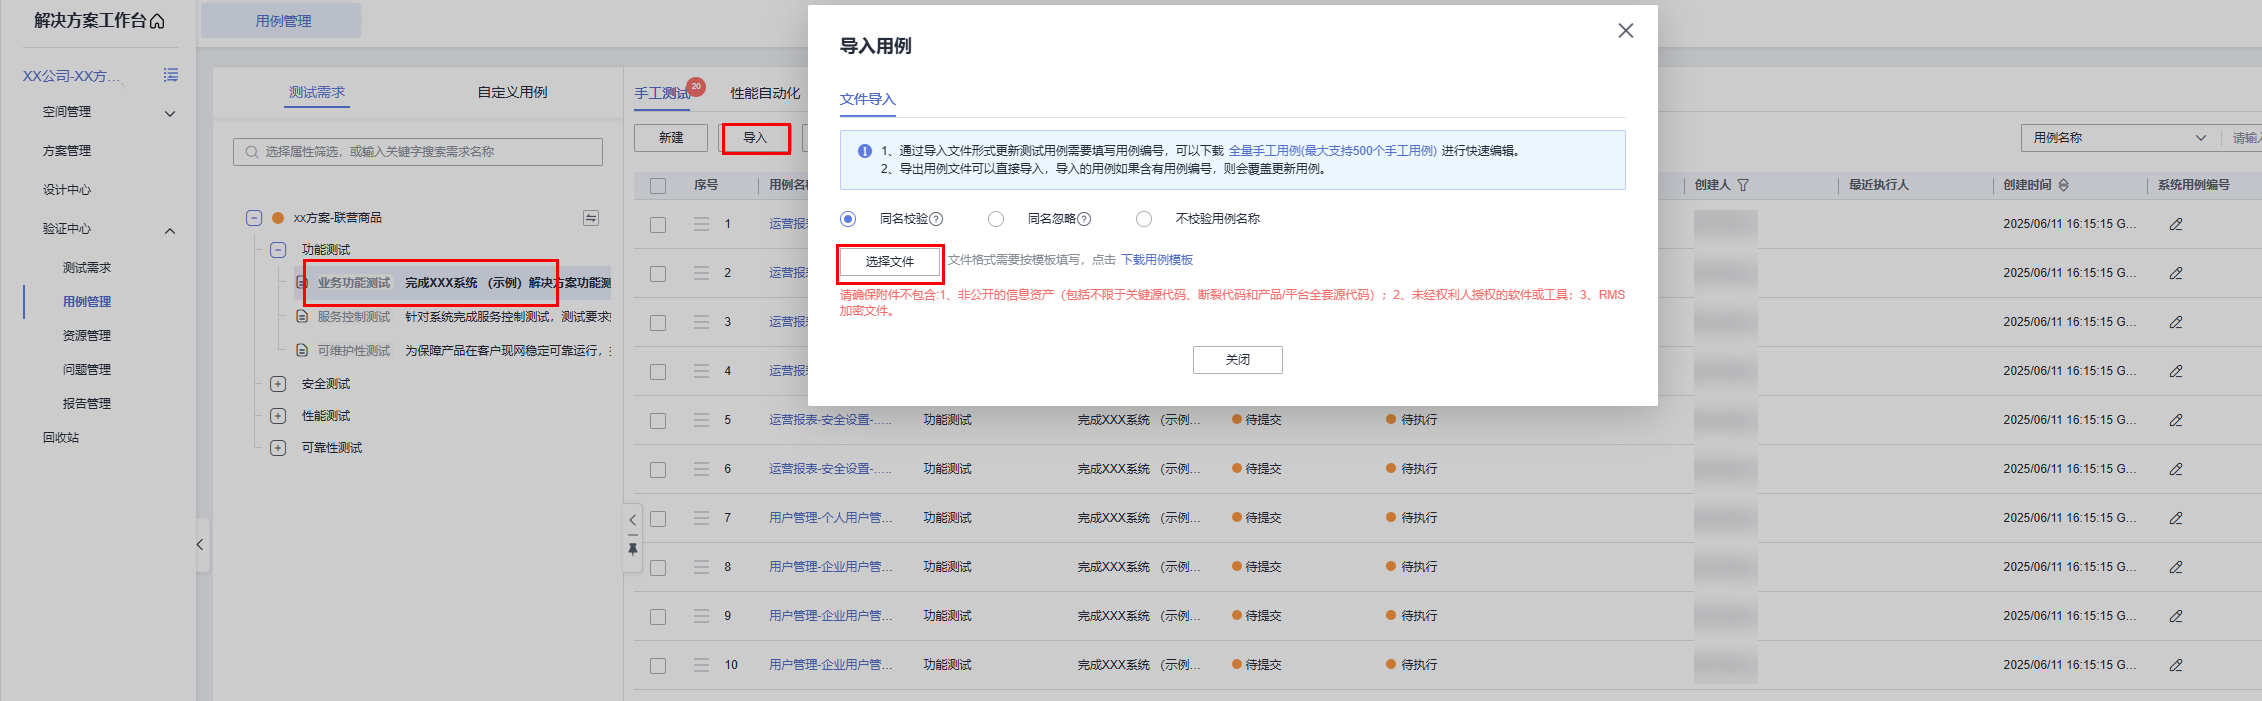
Task: Click the 用例管理 top breadcrumb tab
Action: coord(283,21)
